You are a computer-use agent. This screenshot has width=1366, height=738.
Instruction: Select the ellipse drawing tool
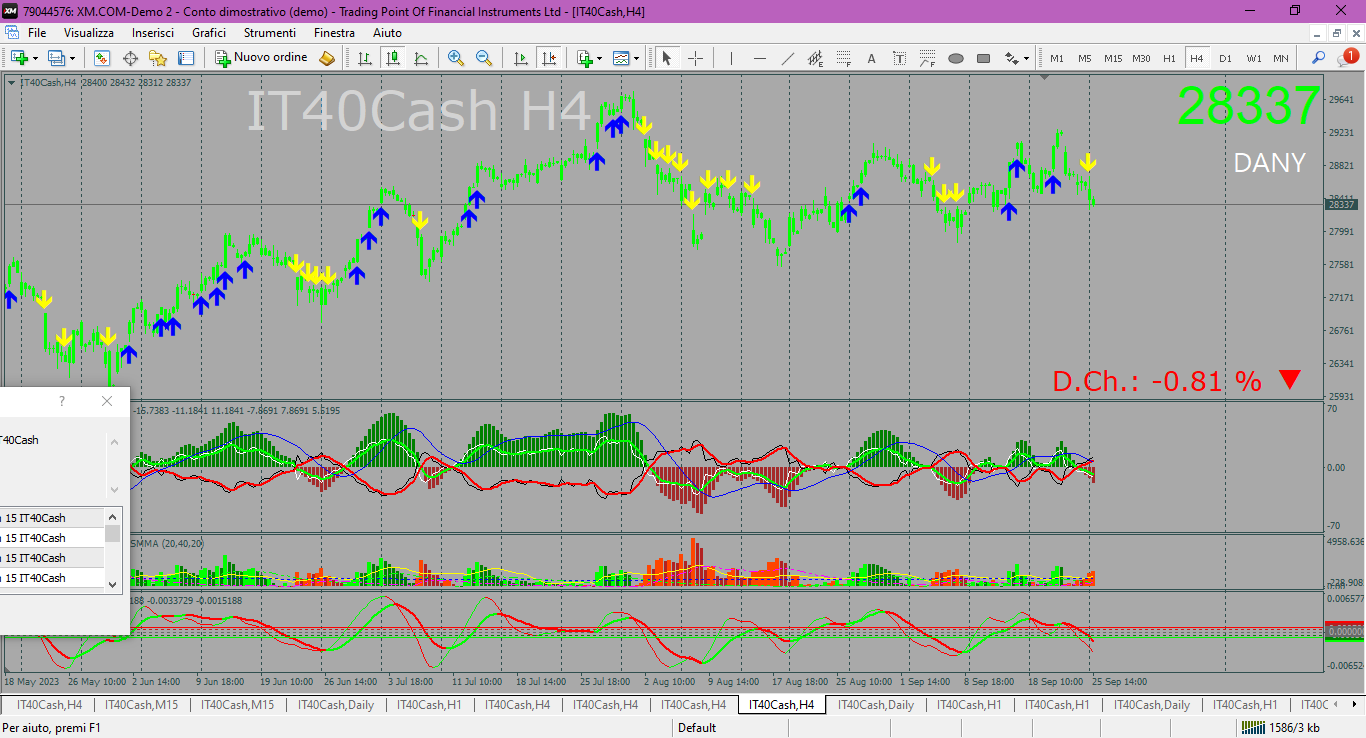955,58
